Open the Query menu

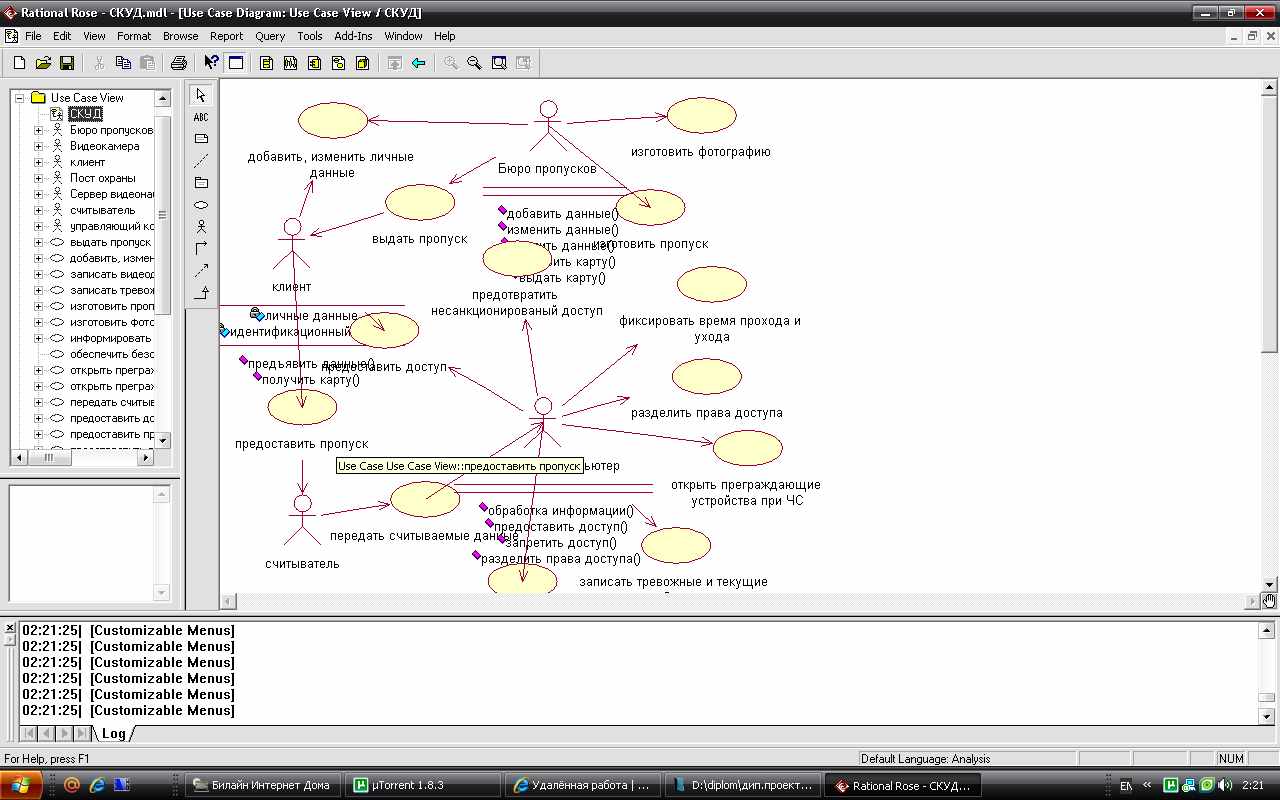click(x=270, y=36)
